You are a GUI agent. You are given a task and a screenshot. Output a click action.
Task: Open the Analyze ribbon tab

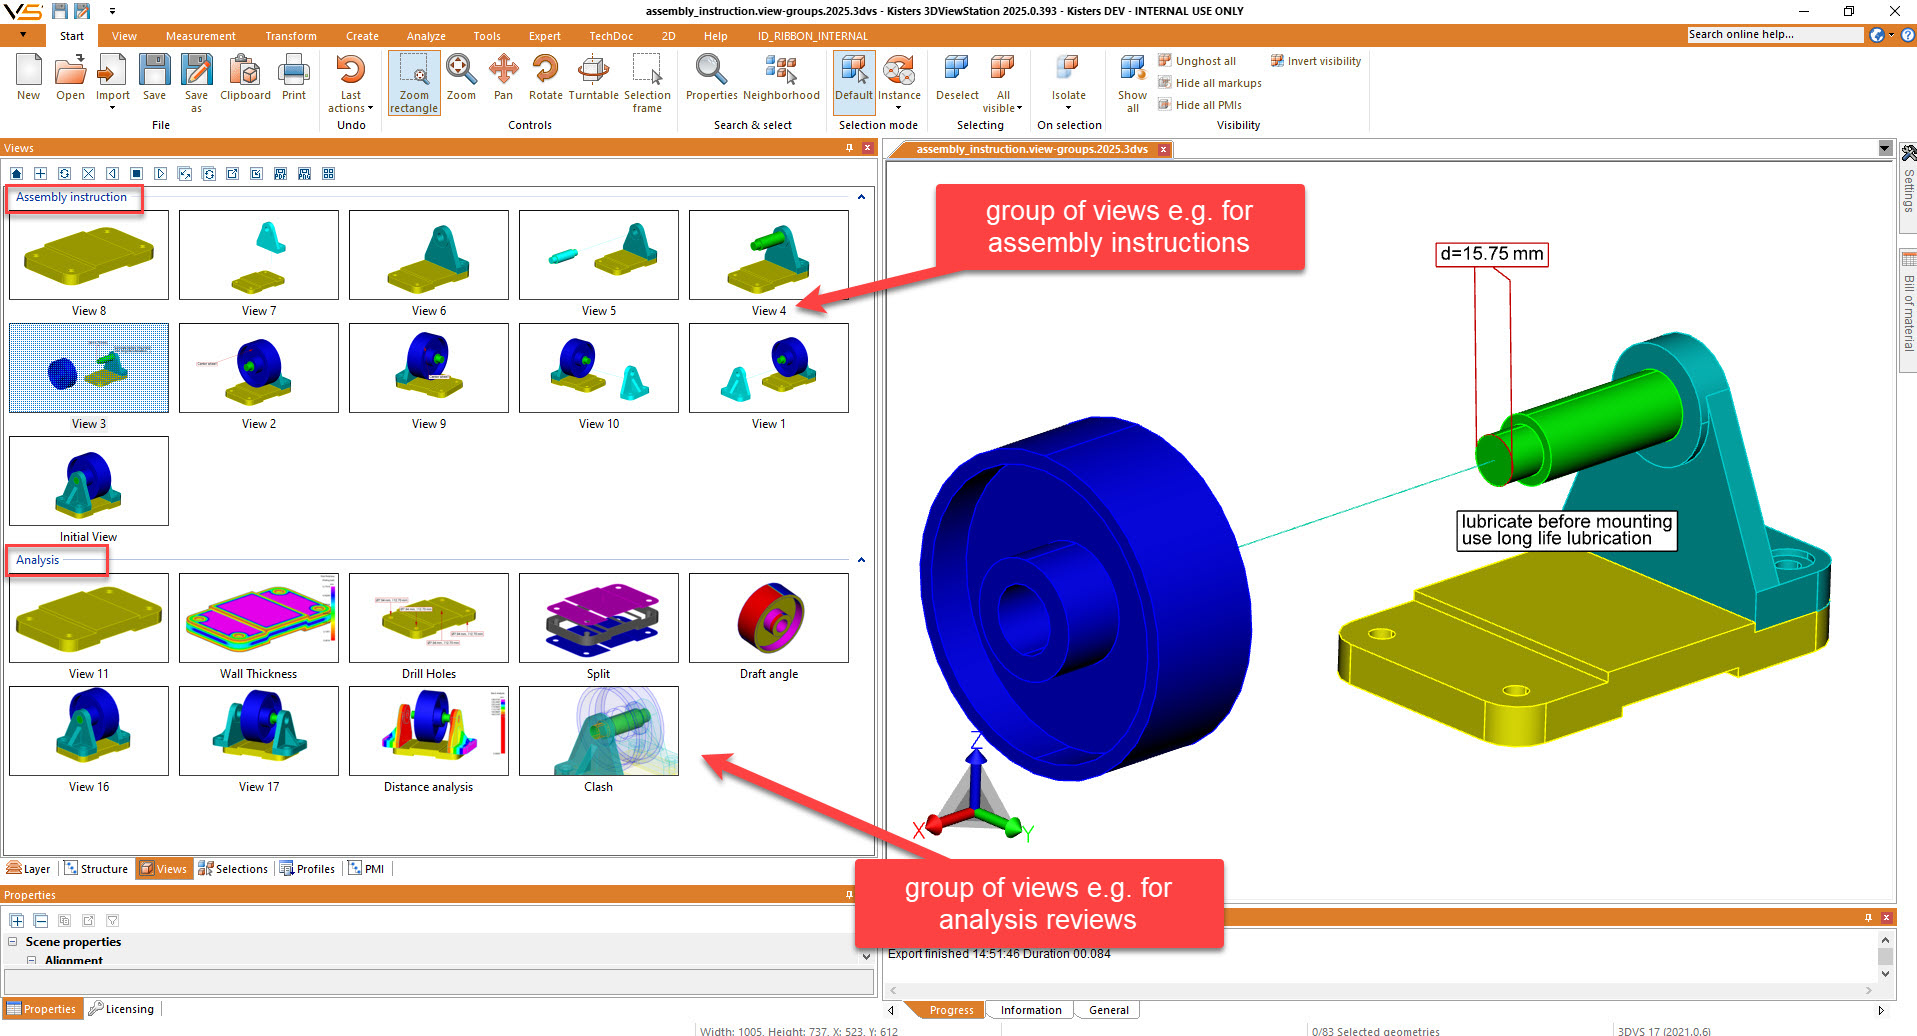pos(426,36)
